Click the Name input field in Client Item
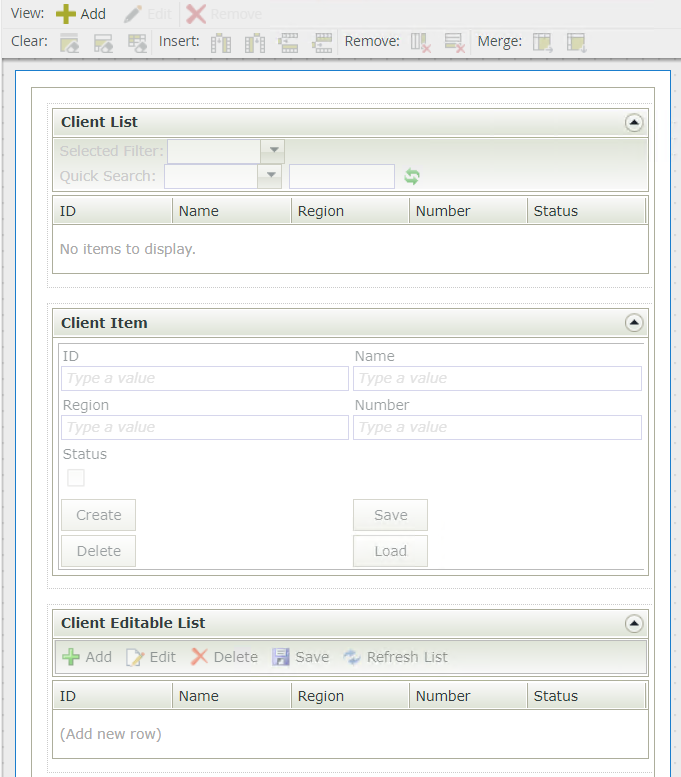This screenshot has height=777, width=681. [497, 378]
